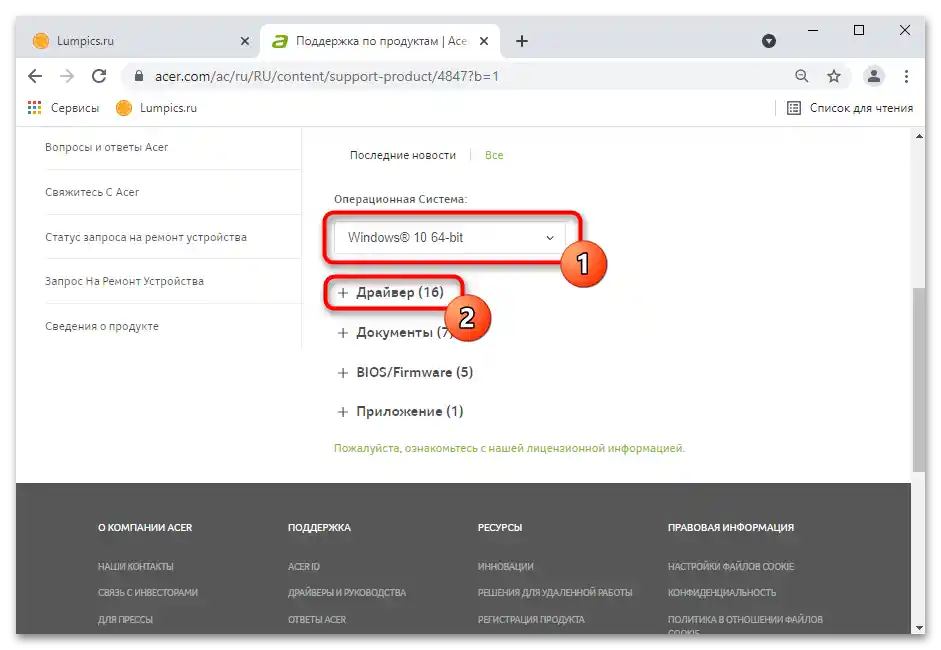Select the Поддержка по продуктам Acer tab
Screen dimensions: 941x650
[379, 41]
